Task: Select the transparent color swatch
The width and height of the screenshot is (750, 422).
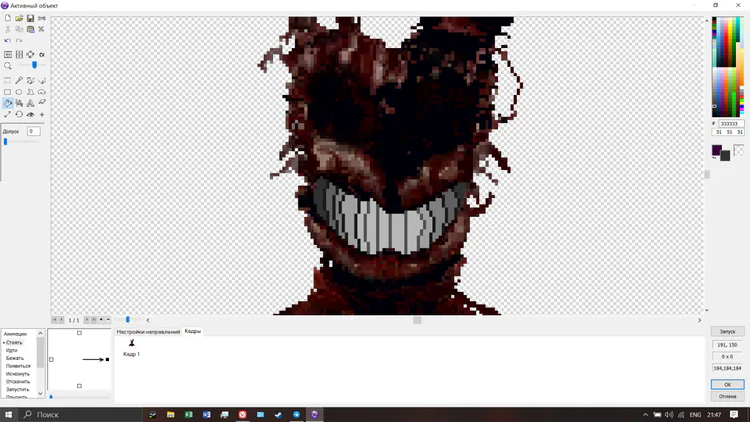Action: [x=739, y=150]
